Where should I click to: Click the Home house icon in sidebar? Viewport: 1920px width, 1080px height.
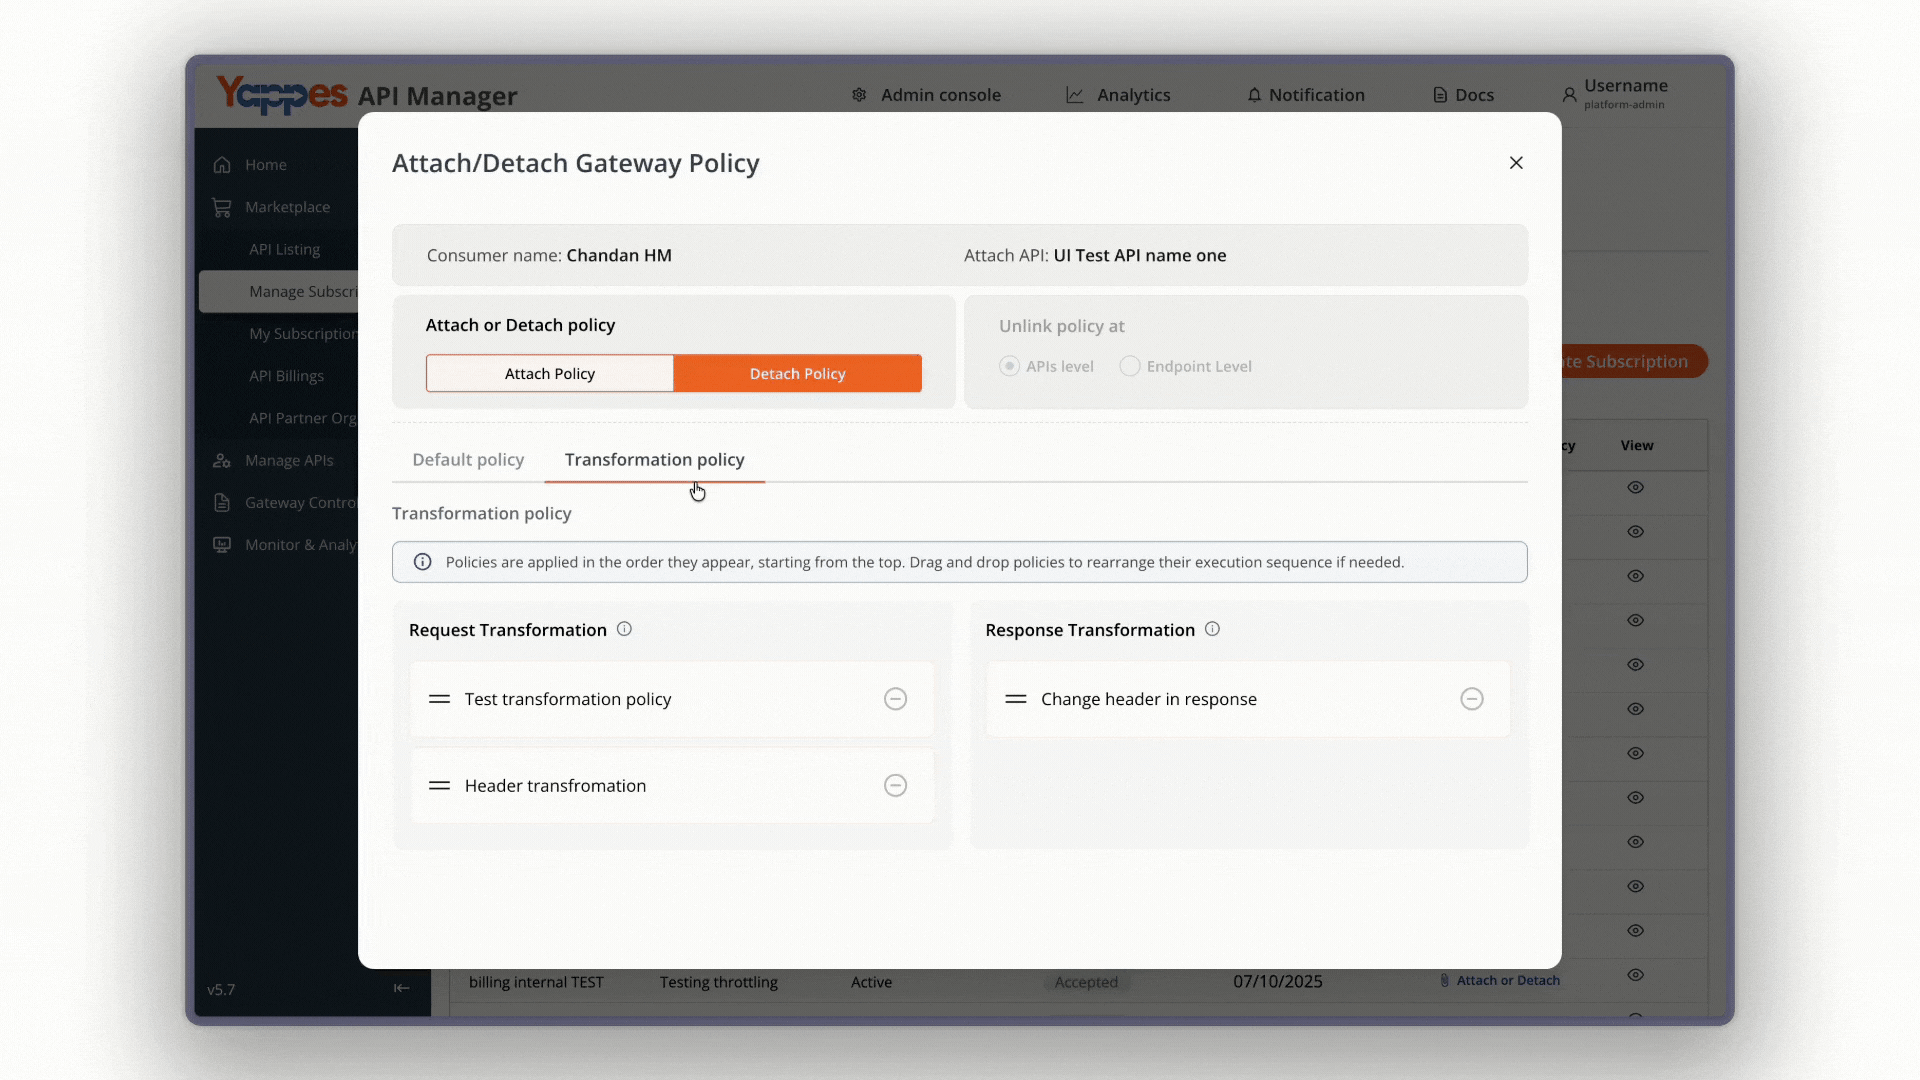[222, 165]
